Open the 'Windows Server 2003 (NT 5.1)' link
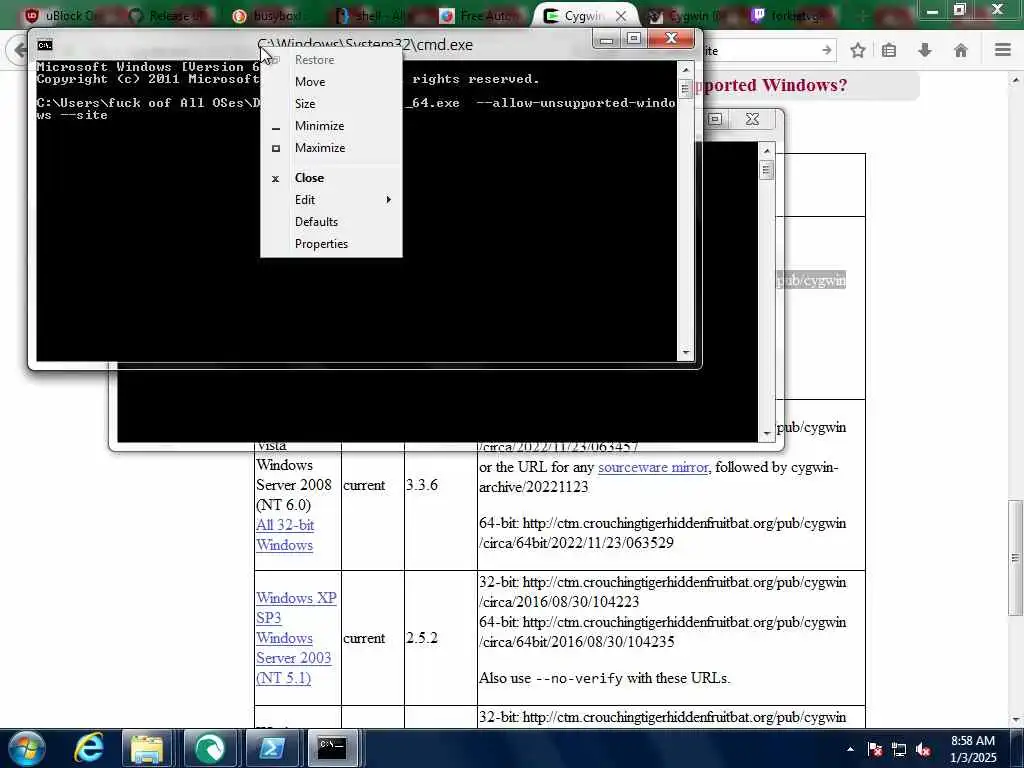 point(293,658)
